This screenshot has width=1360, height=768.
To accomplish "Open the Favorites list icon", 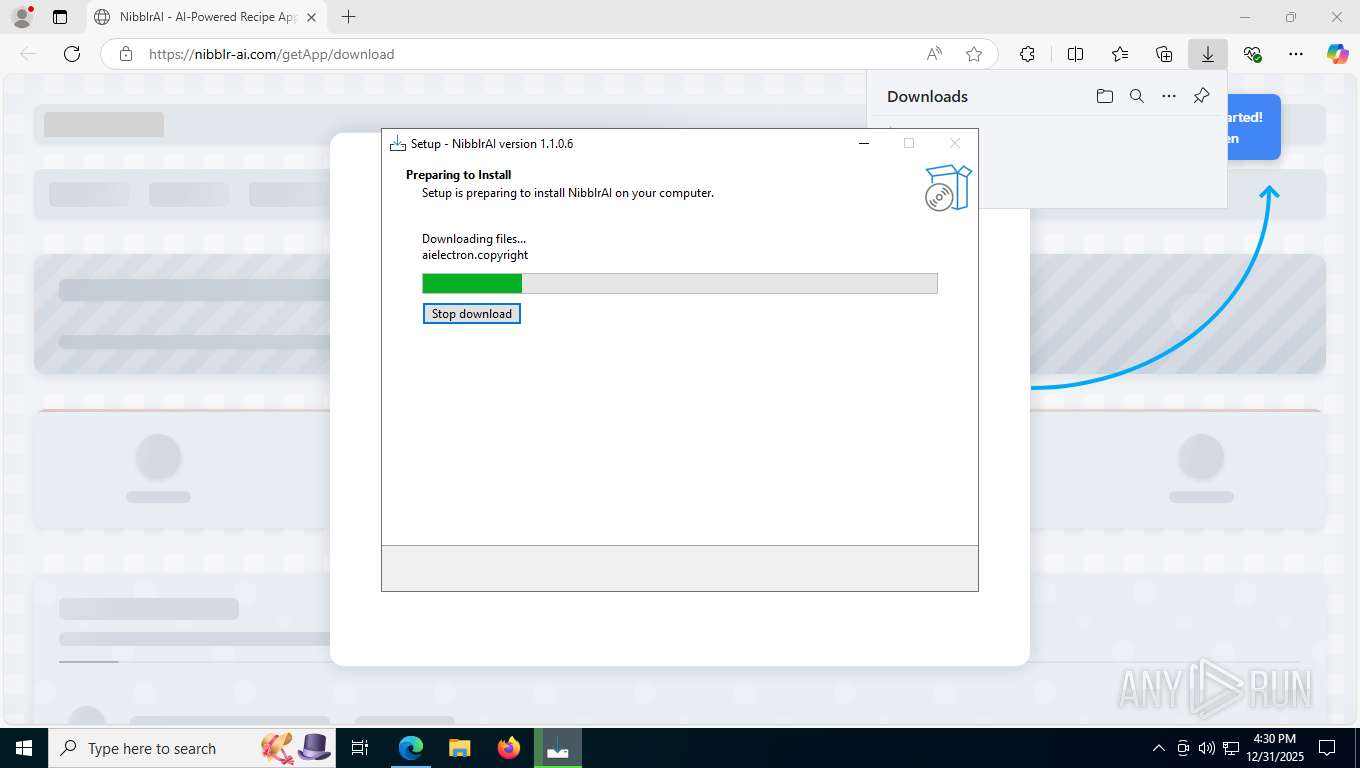I will pos(1120,54).
